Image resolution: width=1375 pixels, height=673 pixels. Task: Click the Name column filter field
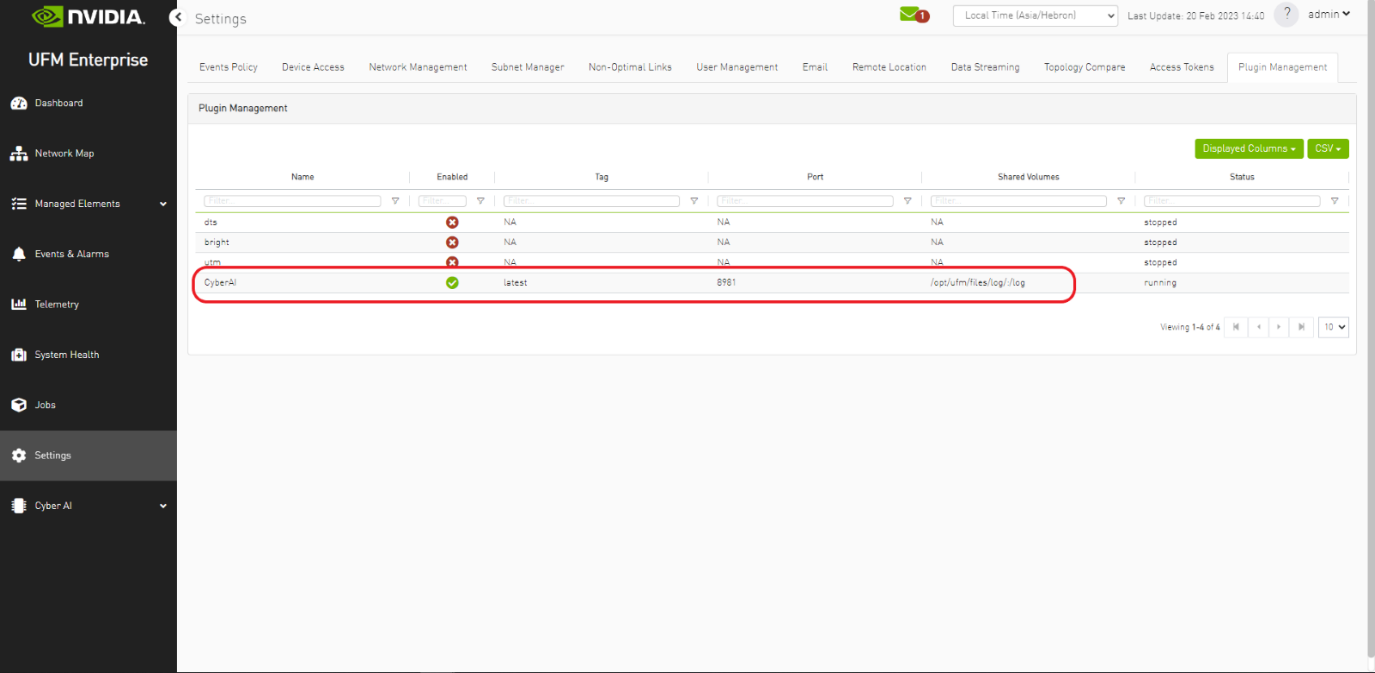(x=292, y=201)
